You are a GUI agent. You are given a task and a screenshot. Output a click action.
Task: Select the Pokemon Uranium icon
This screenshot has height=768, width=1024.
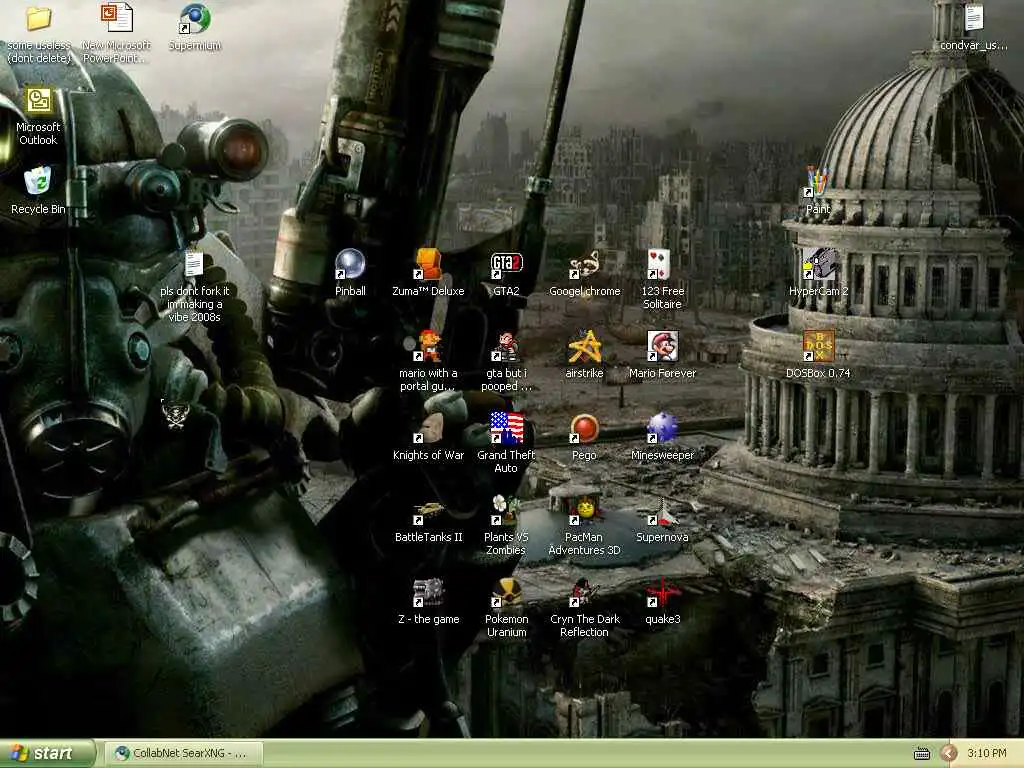tap(506, 592)
